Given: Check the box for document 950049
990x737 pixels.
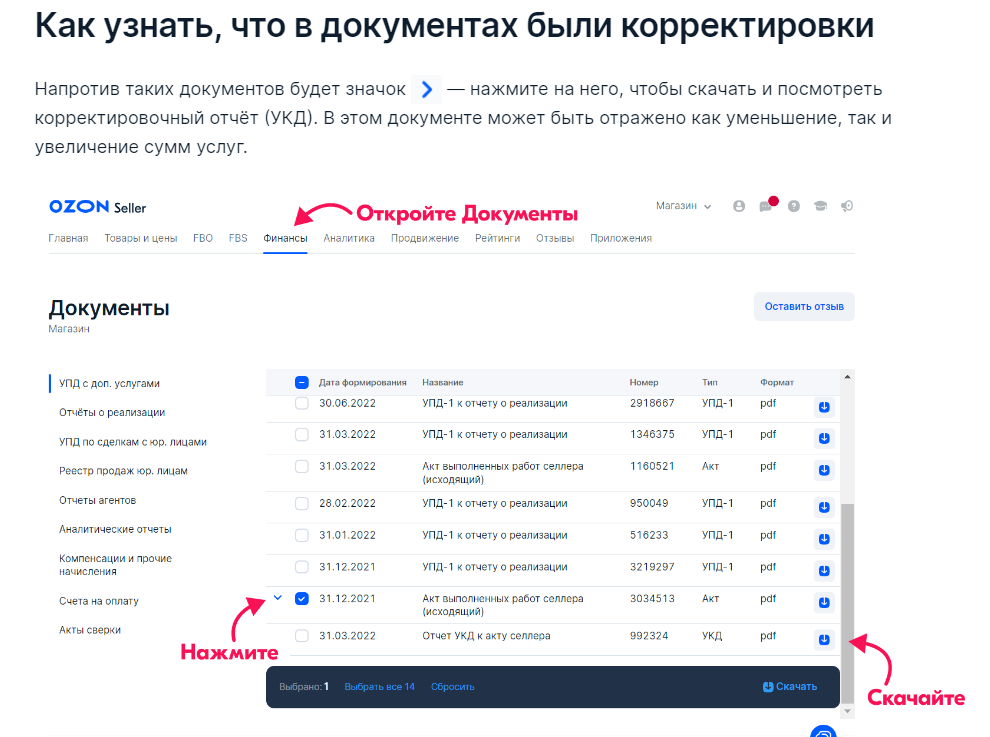Looking at the screenshot, I should (302, 503).
